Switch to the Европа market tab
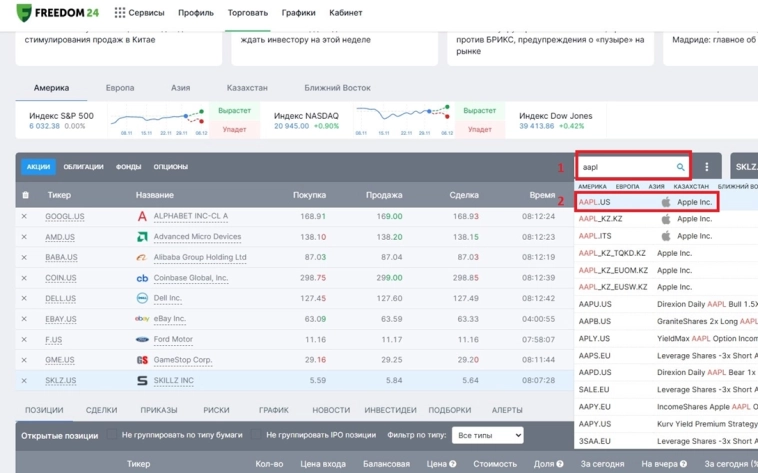The image size is (758, 473). 120,88
